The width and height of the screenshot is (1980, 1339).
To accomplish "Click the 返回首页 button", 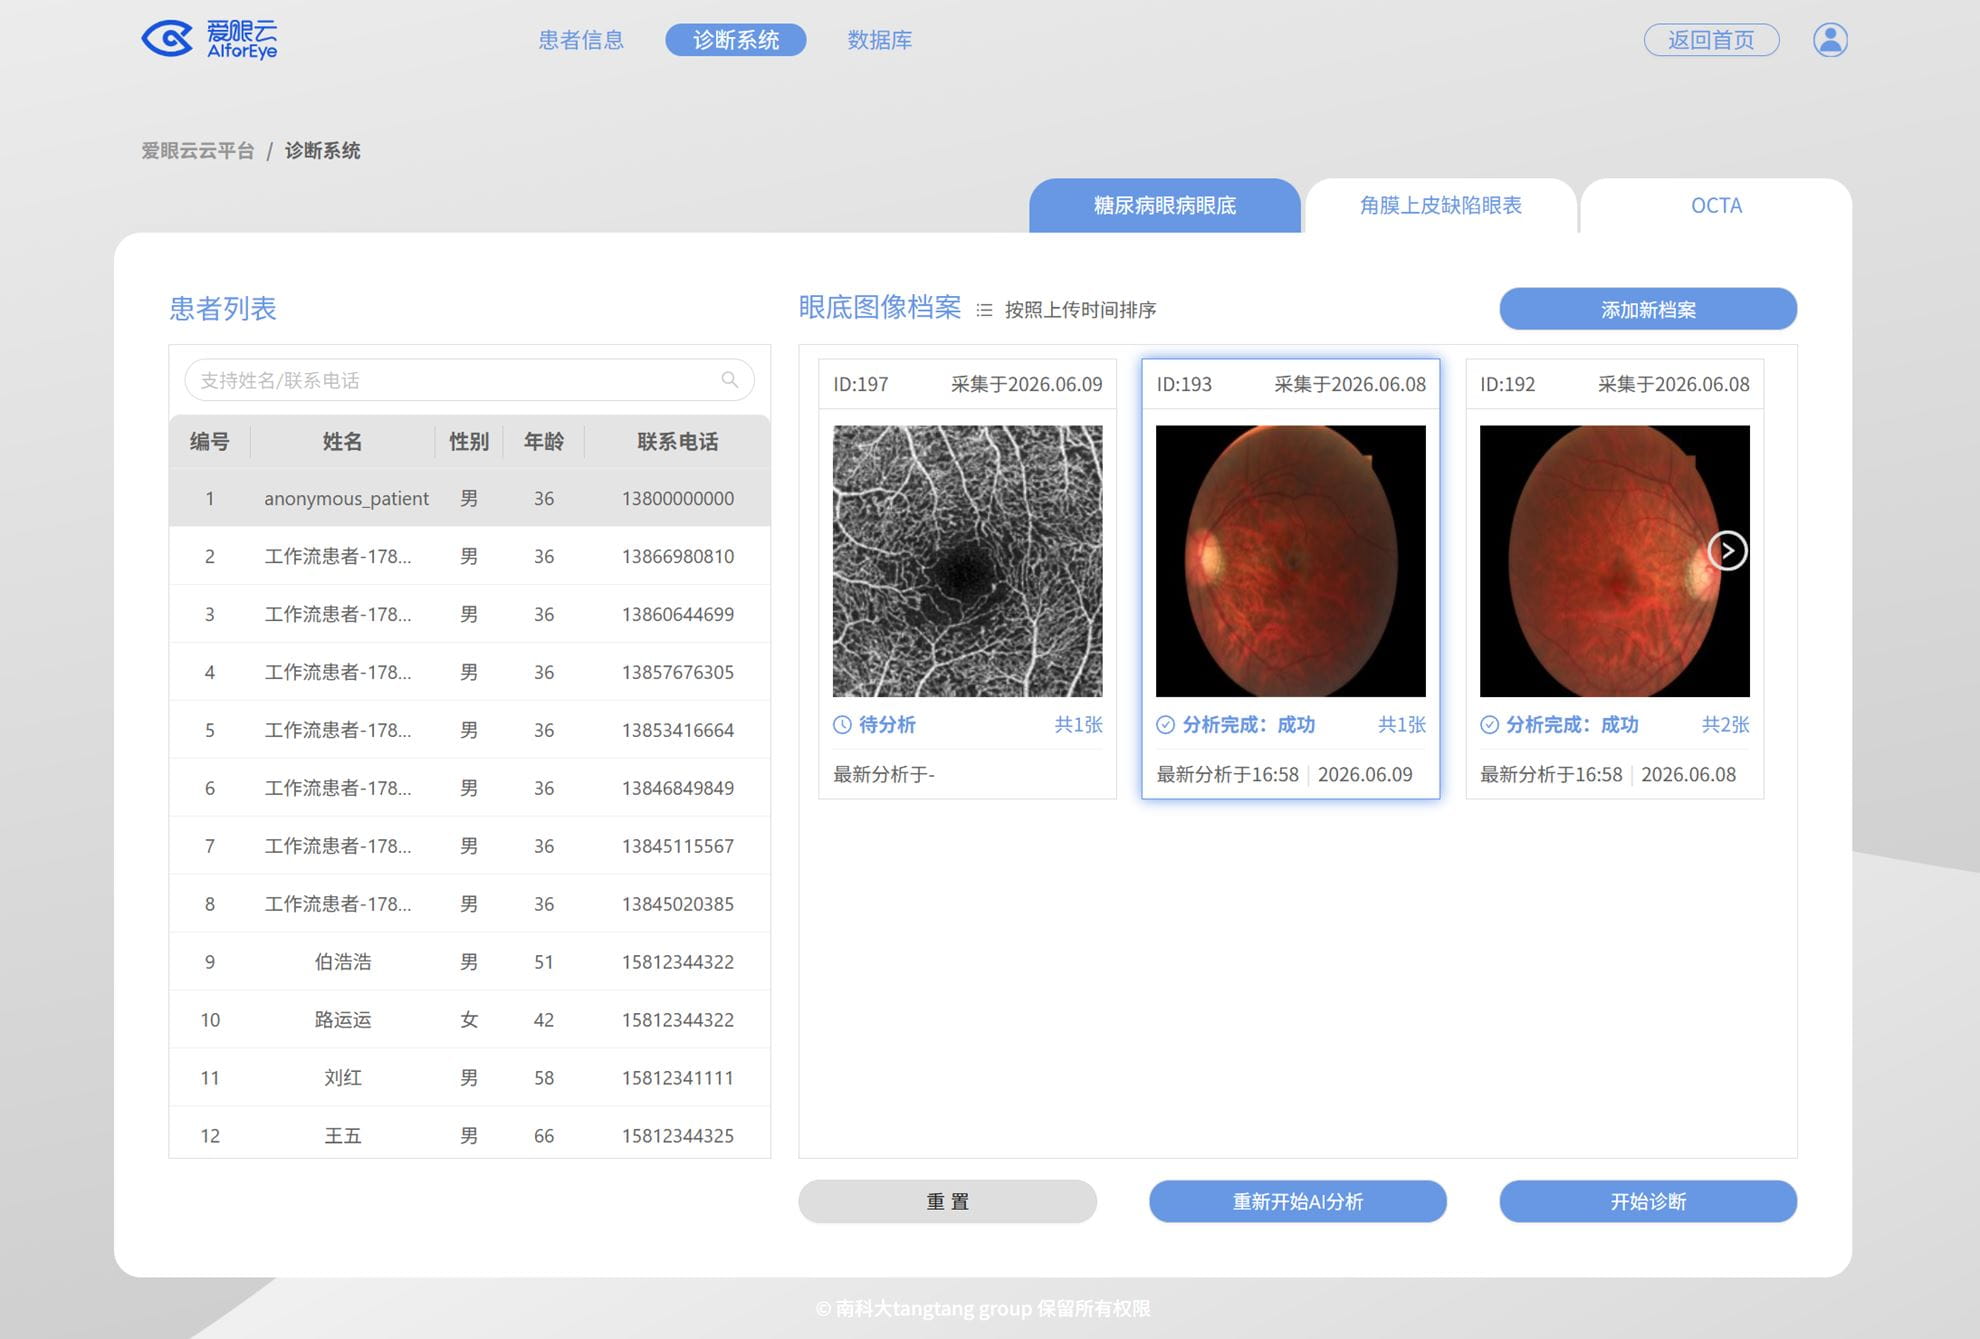I will (1712, 40).
